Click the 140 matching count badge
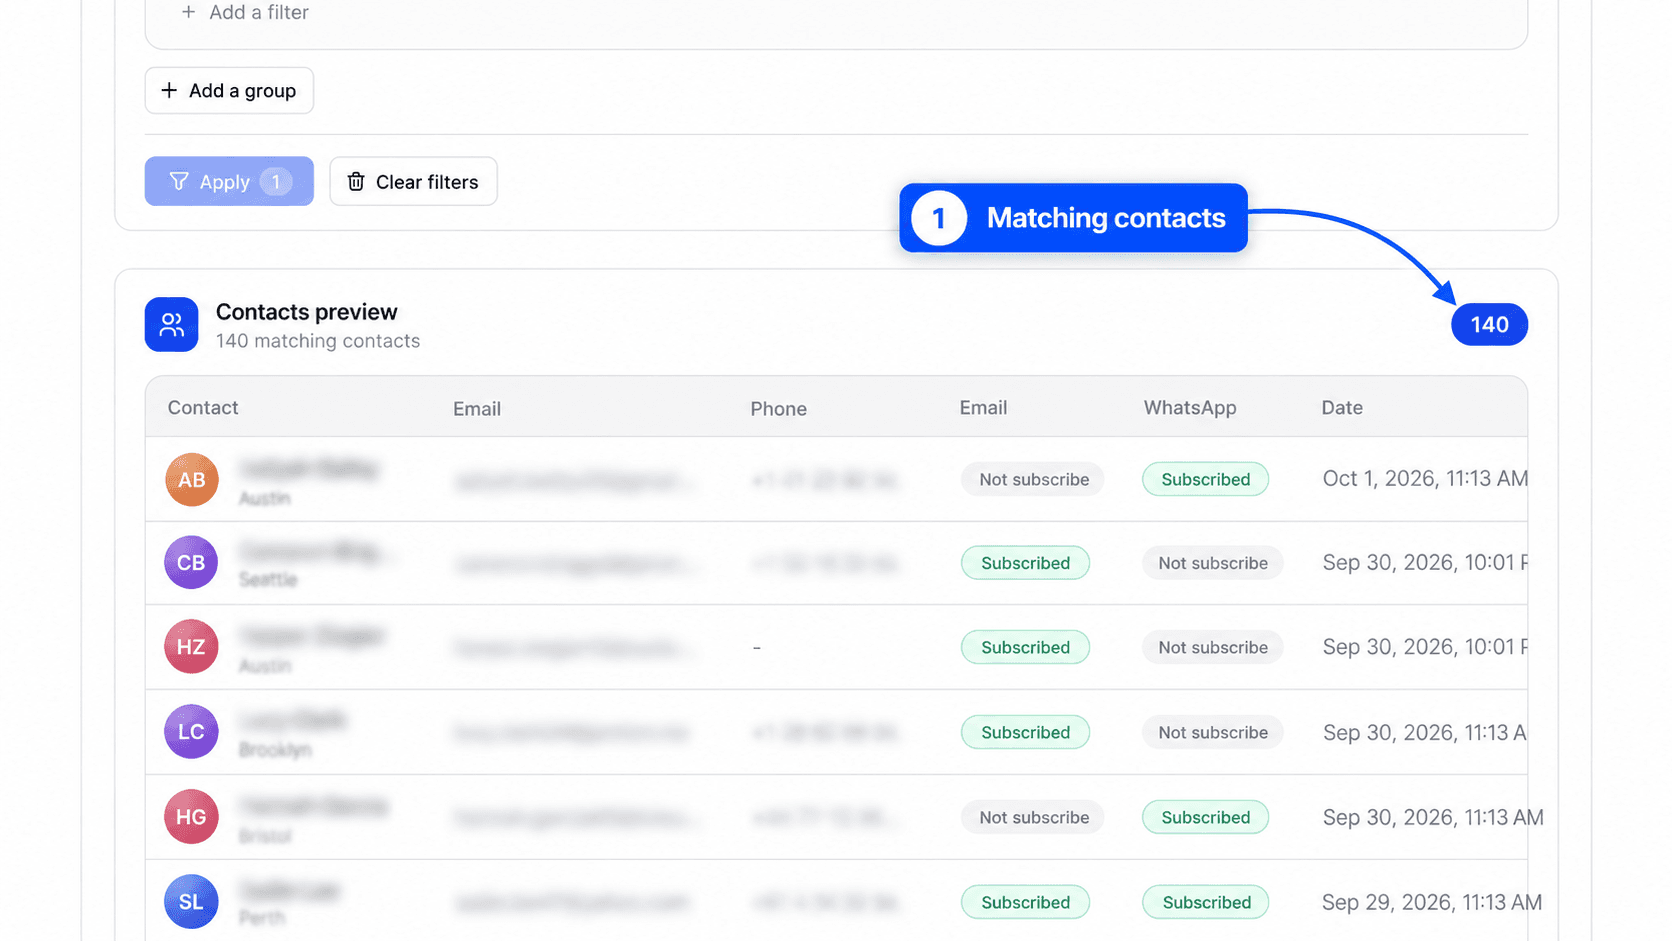This screenshot has height=941, width=1672. pyautogui.click(x=1489, y=324)
